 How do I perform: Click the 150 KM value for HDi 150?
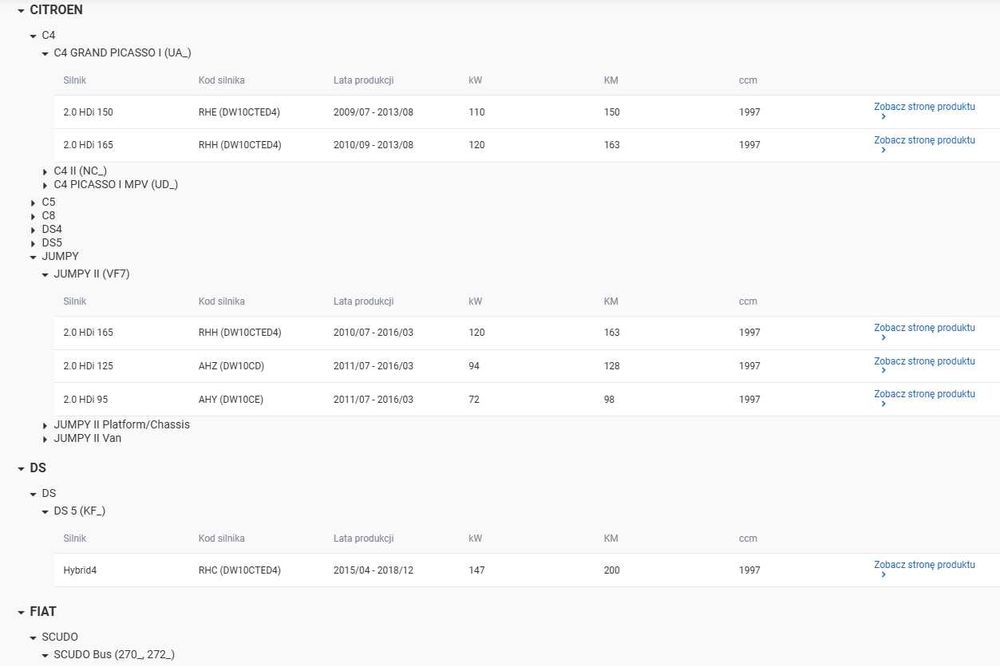pyautogui.click(x=612, y=112)
